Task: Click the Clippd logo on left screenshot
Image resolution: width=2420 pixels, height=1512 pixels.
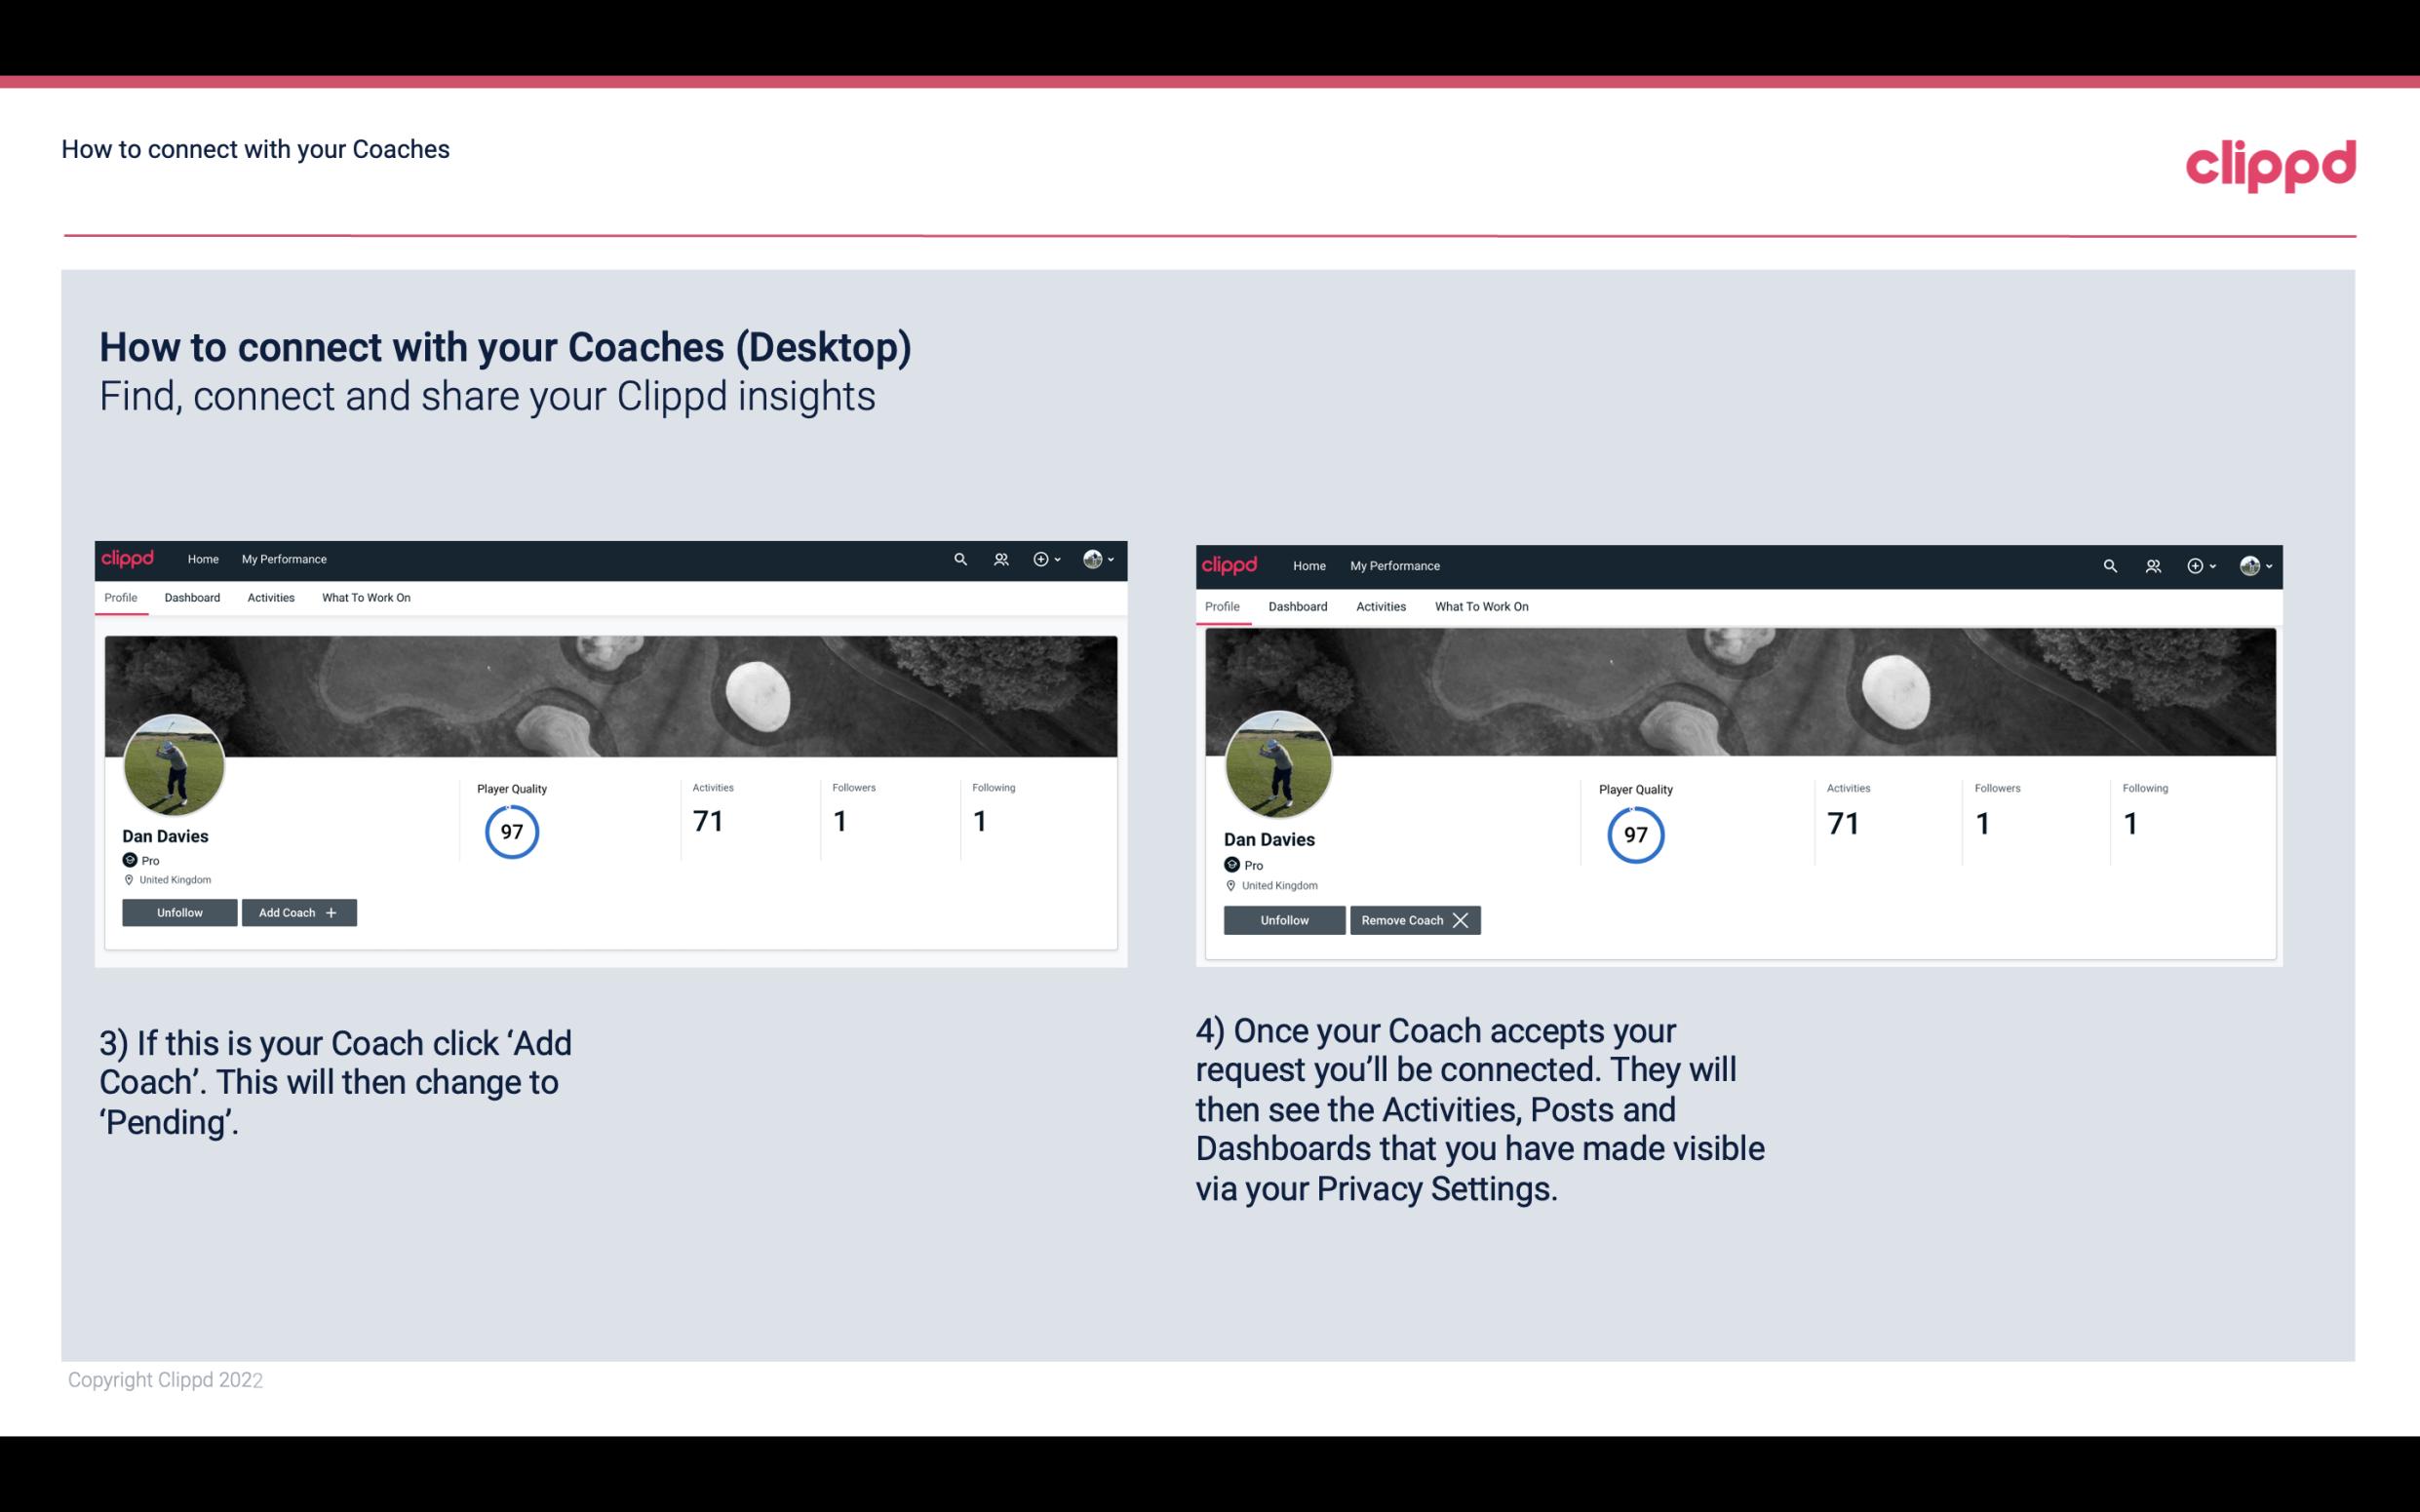Action: [129, 558]
